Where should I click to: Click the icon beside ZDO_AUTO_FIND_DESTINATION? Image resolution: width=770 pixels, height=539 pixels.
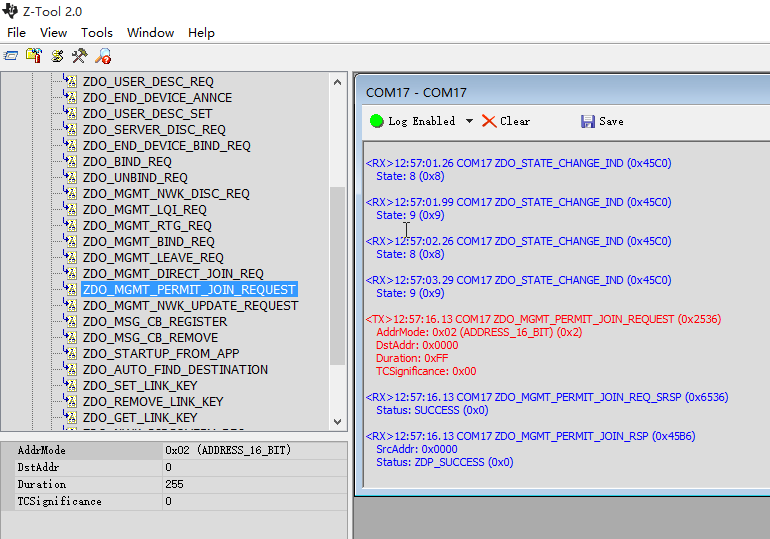point(71,369)
